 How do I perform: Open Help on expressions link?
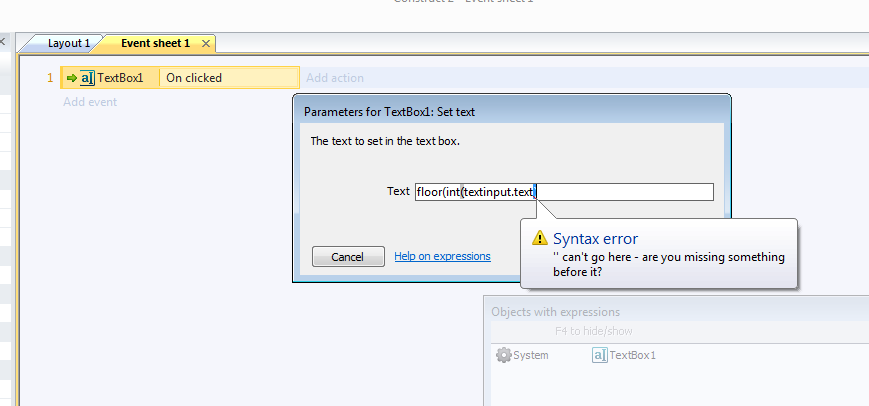pos(442,256)
